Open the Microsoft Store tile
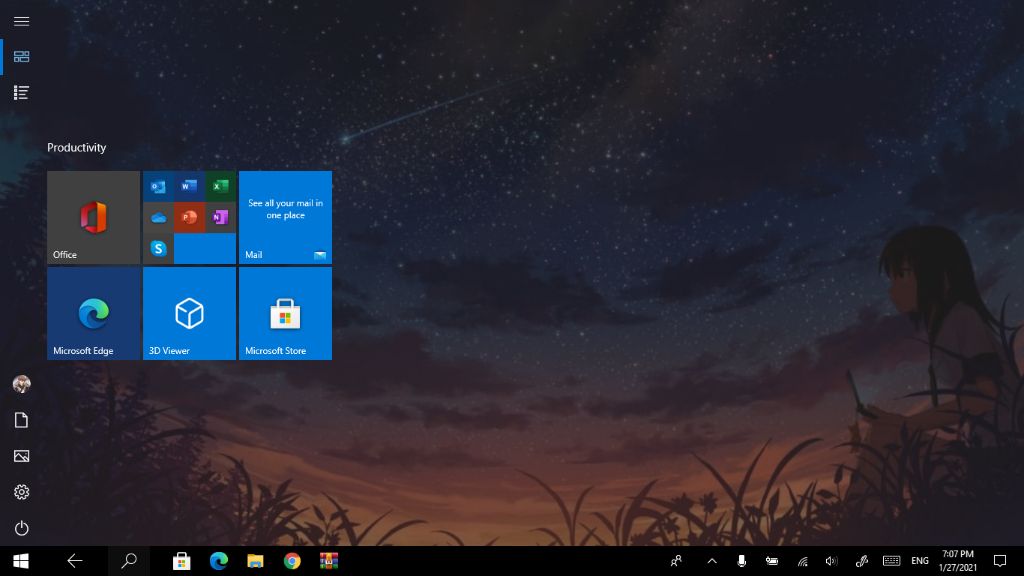 point(285,313)
